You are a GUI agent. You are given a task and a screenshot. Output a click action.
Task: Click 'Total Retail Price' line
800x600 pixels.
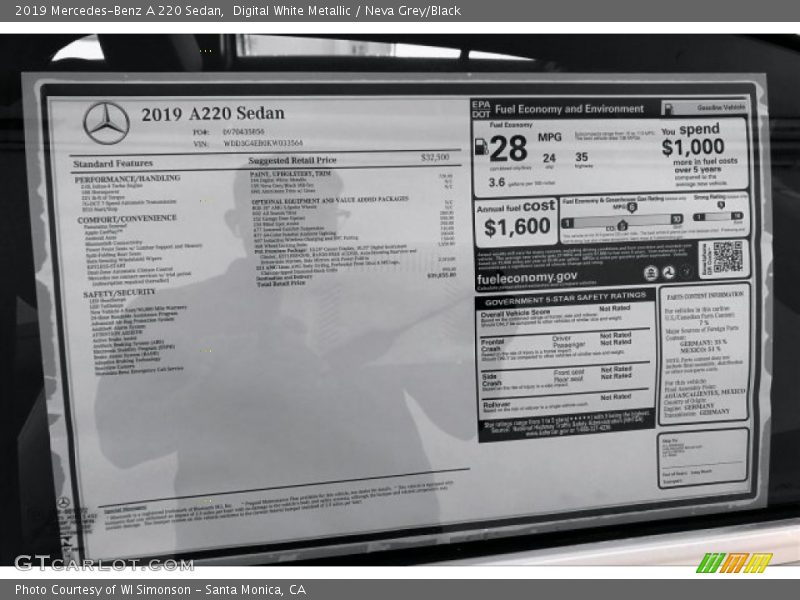(281, 284)
